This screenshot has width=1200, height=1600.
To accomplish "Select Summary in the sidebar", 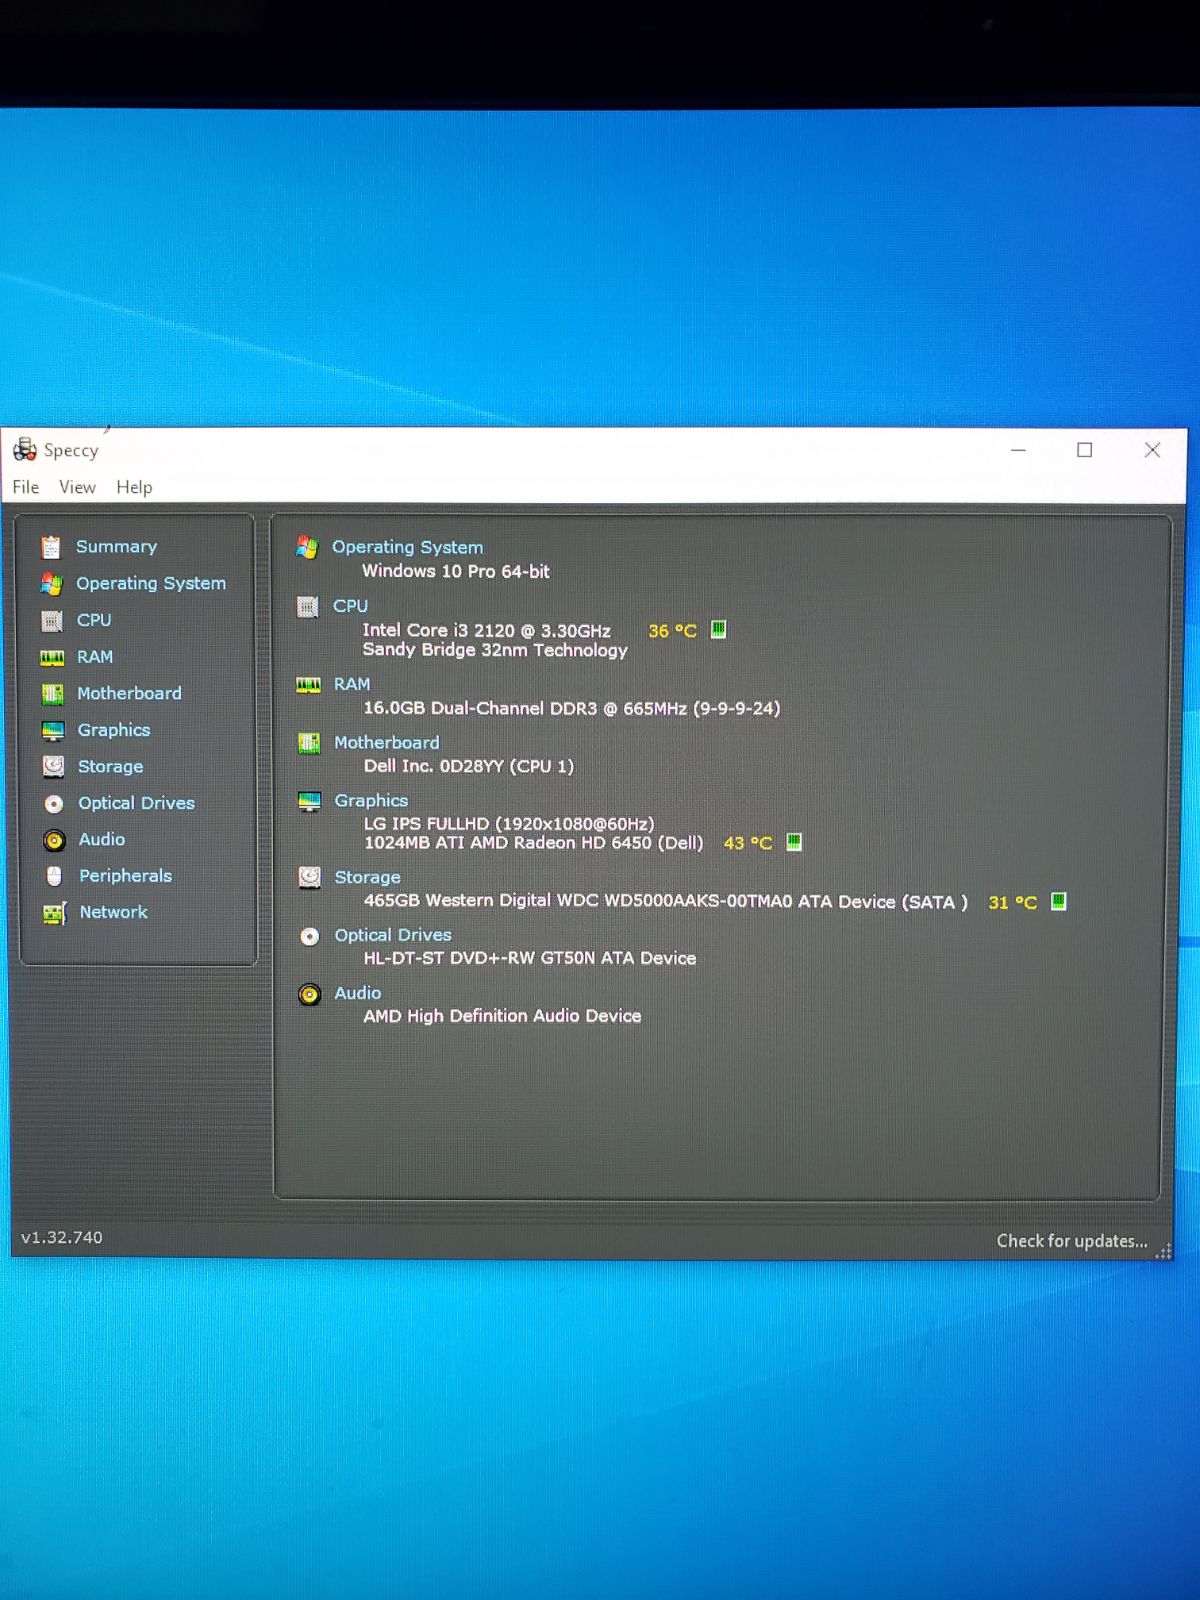I will pyautogui.click(x=117, y=547).
